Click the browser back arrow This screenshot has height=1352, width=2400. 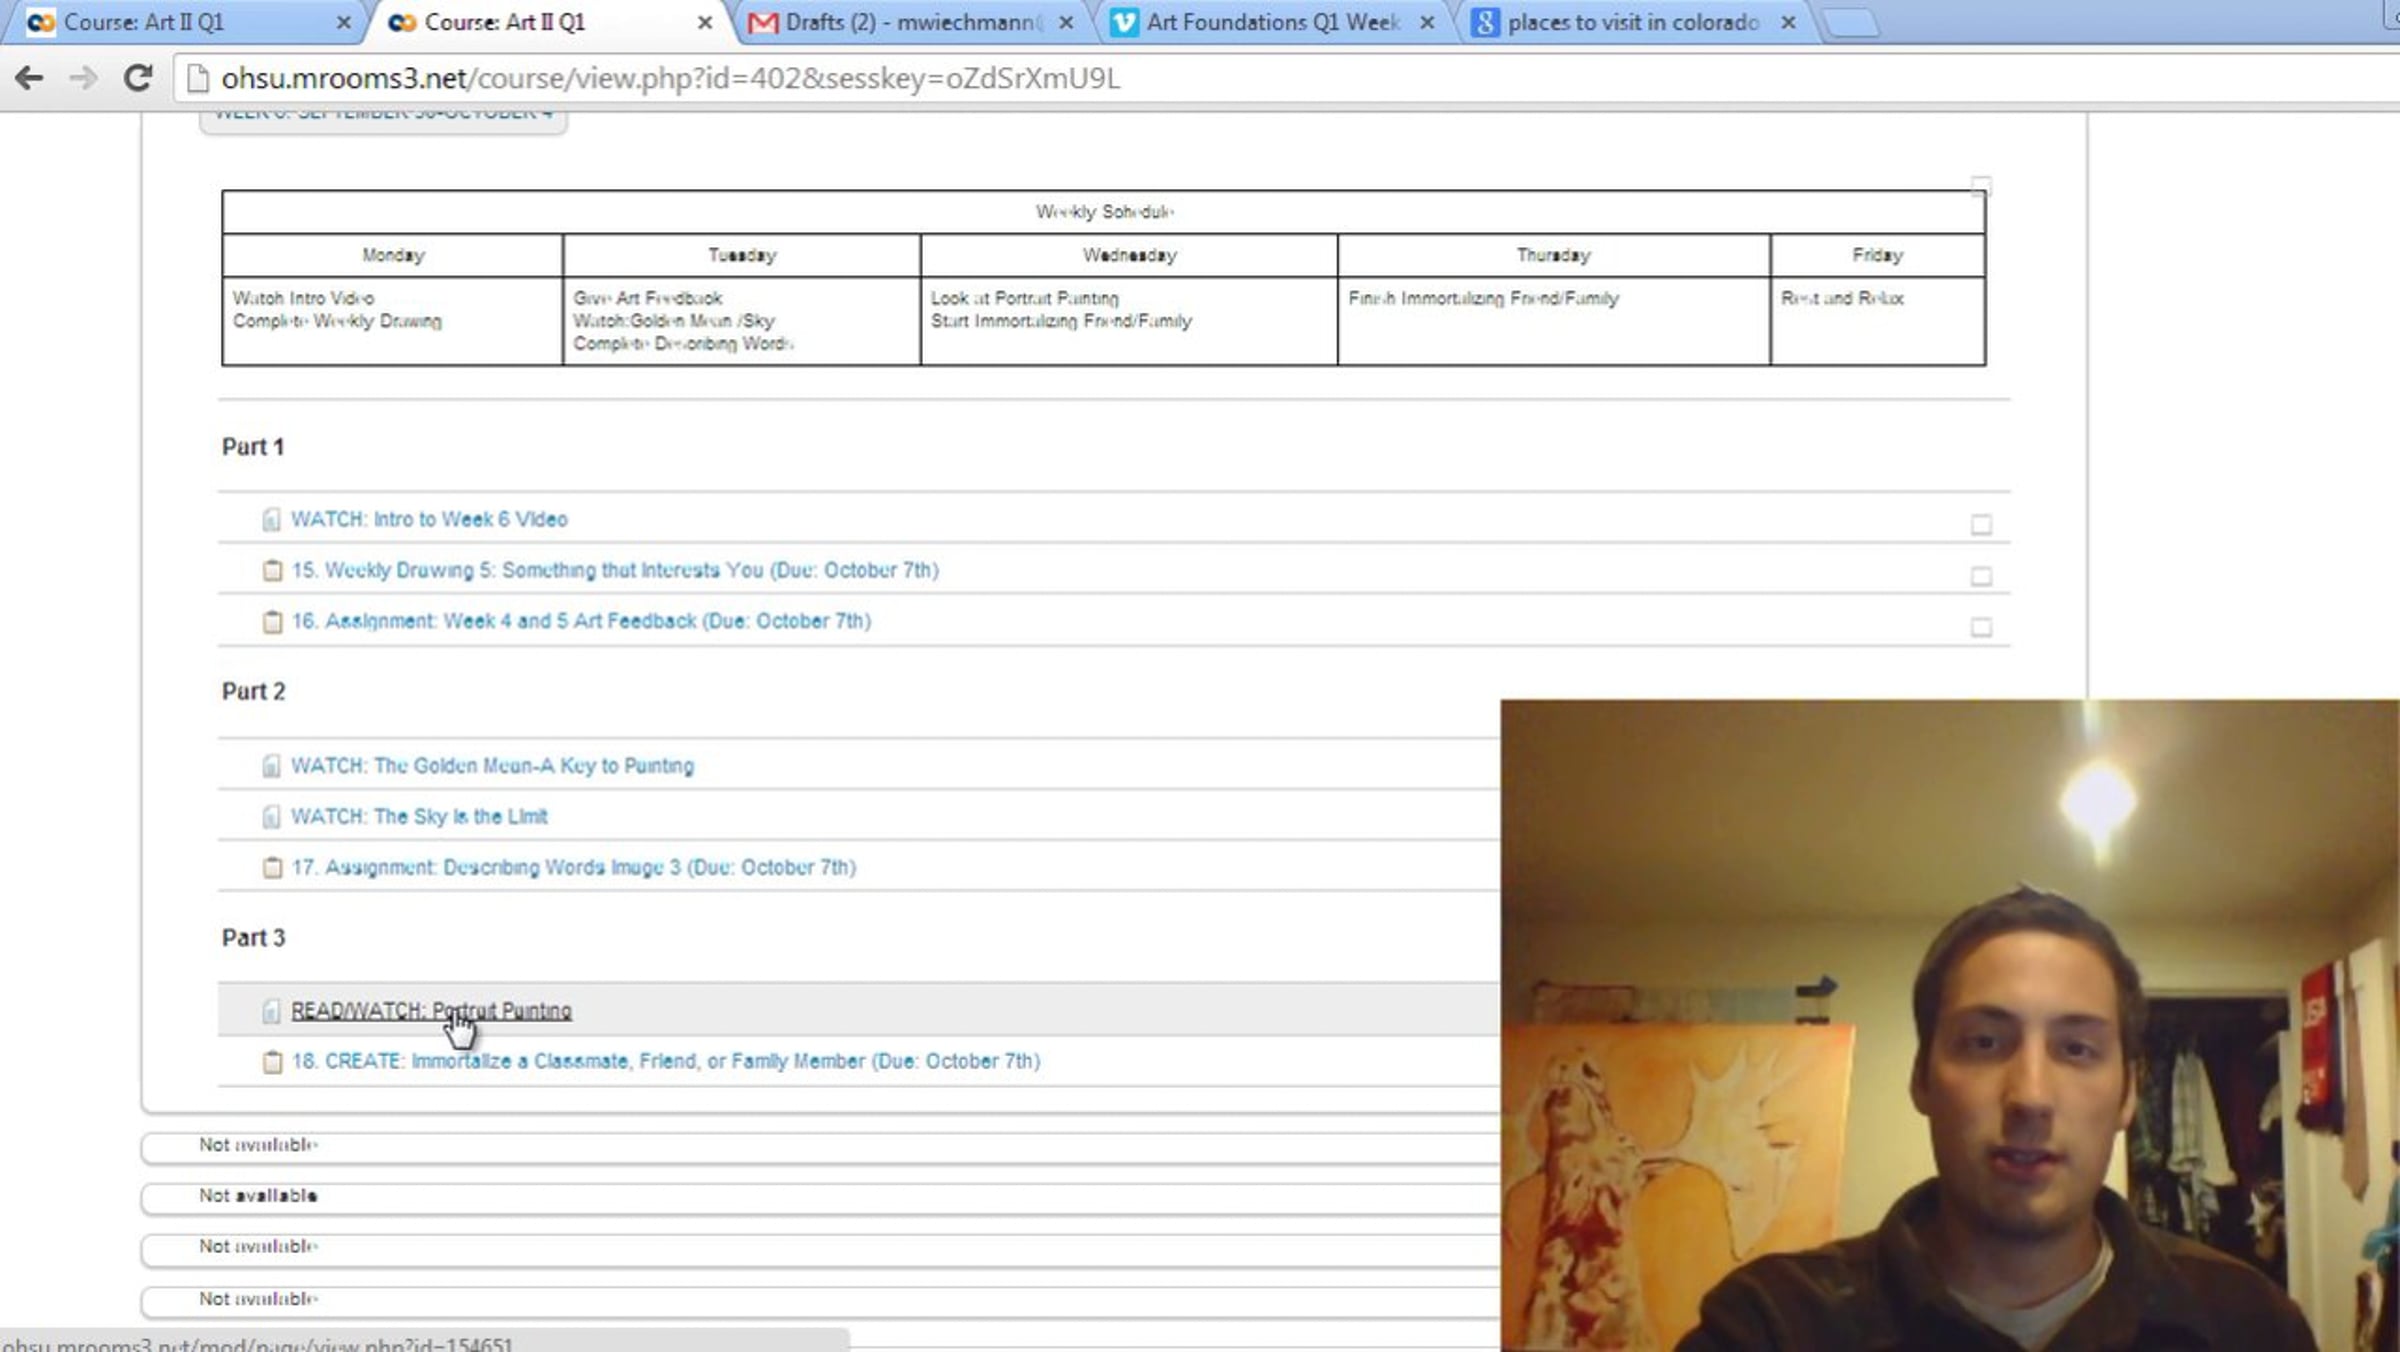tap(29, 78)
